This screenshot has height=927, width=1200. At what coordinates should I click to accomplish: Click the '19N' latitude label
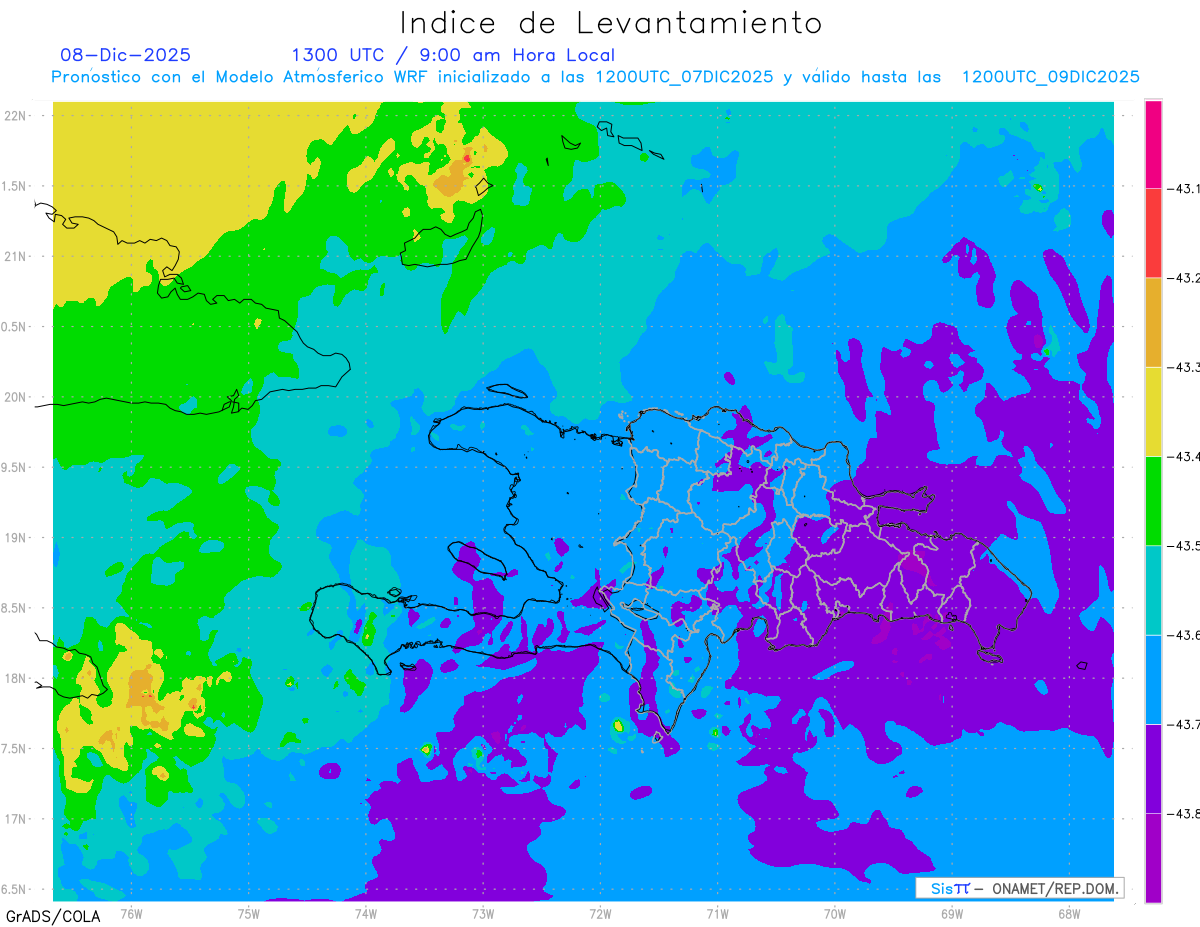(16, 537)
